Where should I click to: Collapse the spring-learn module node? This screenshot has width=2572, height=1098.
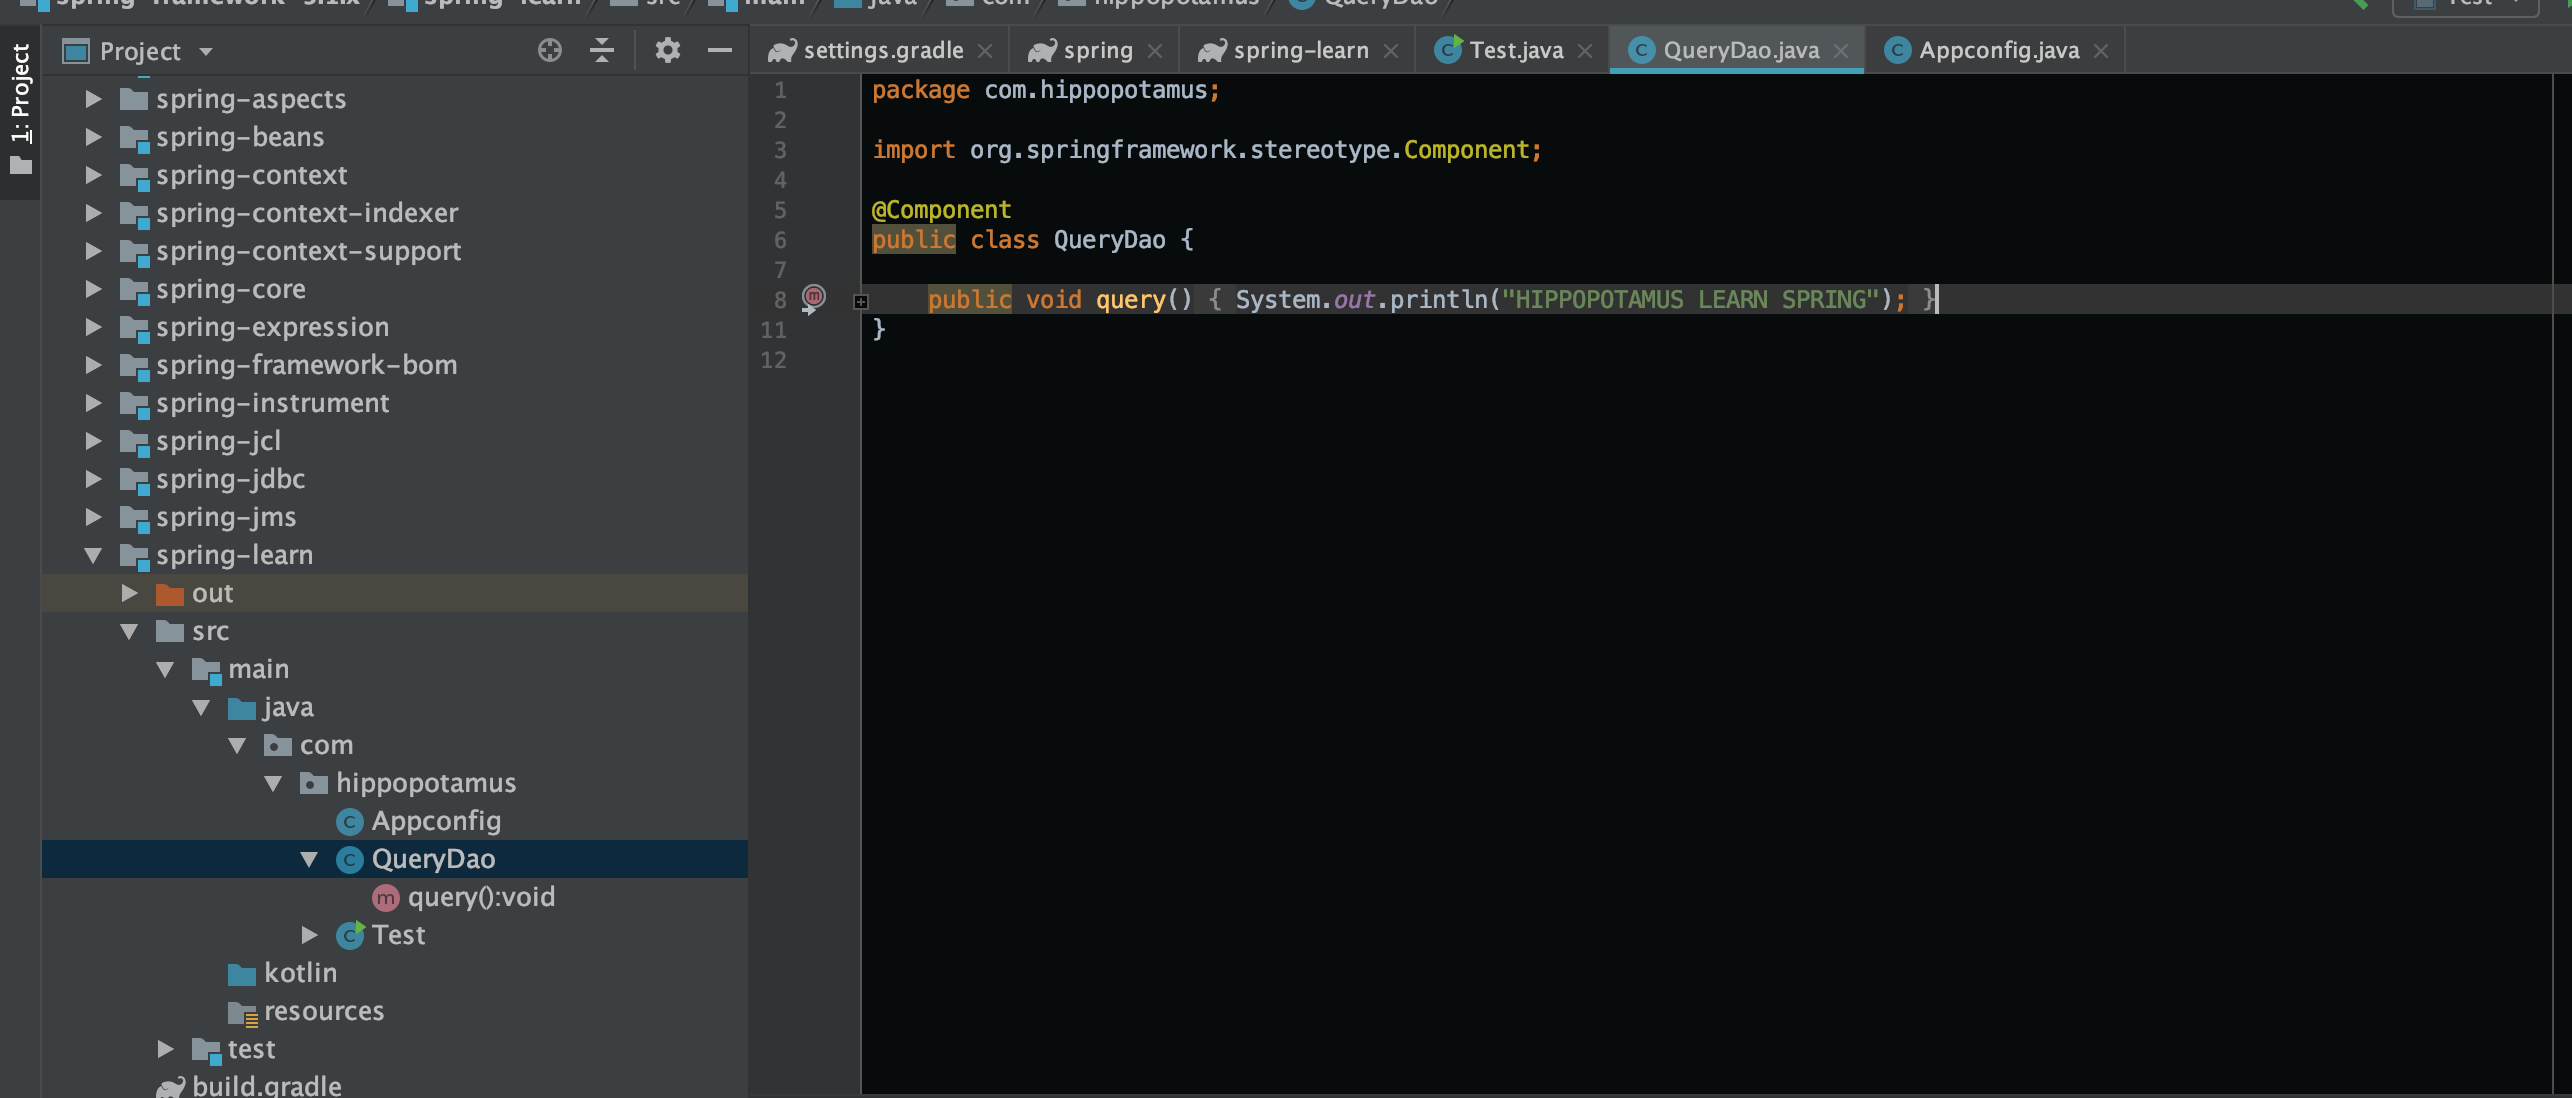pos(93,555)
